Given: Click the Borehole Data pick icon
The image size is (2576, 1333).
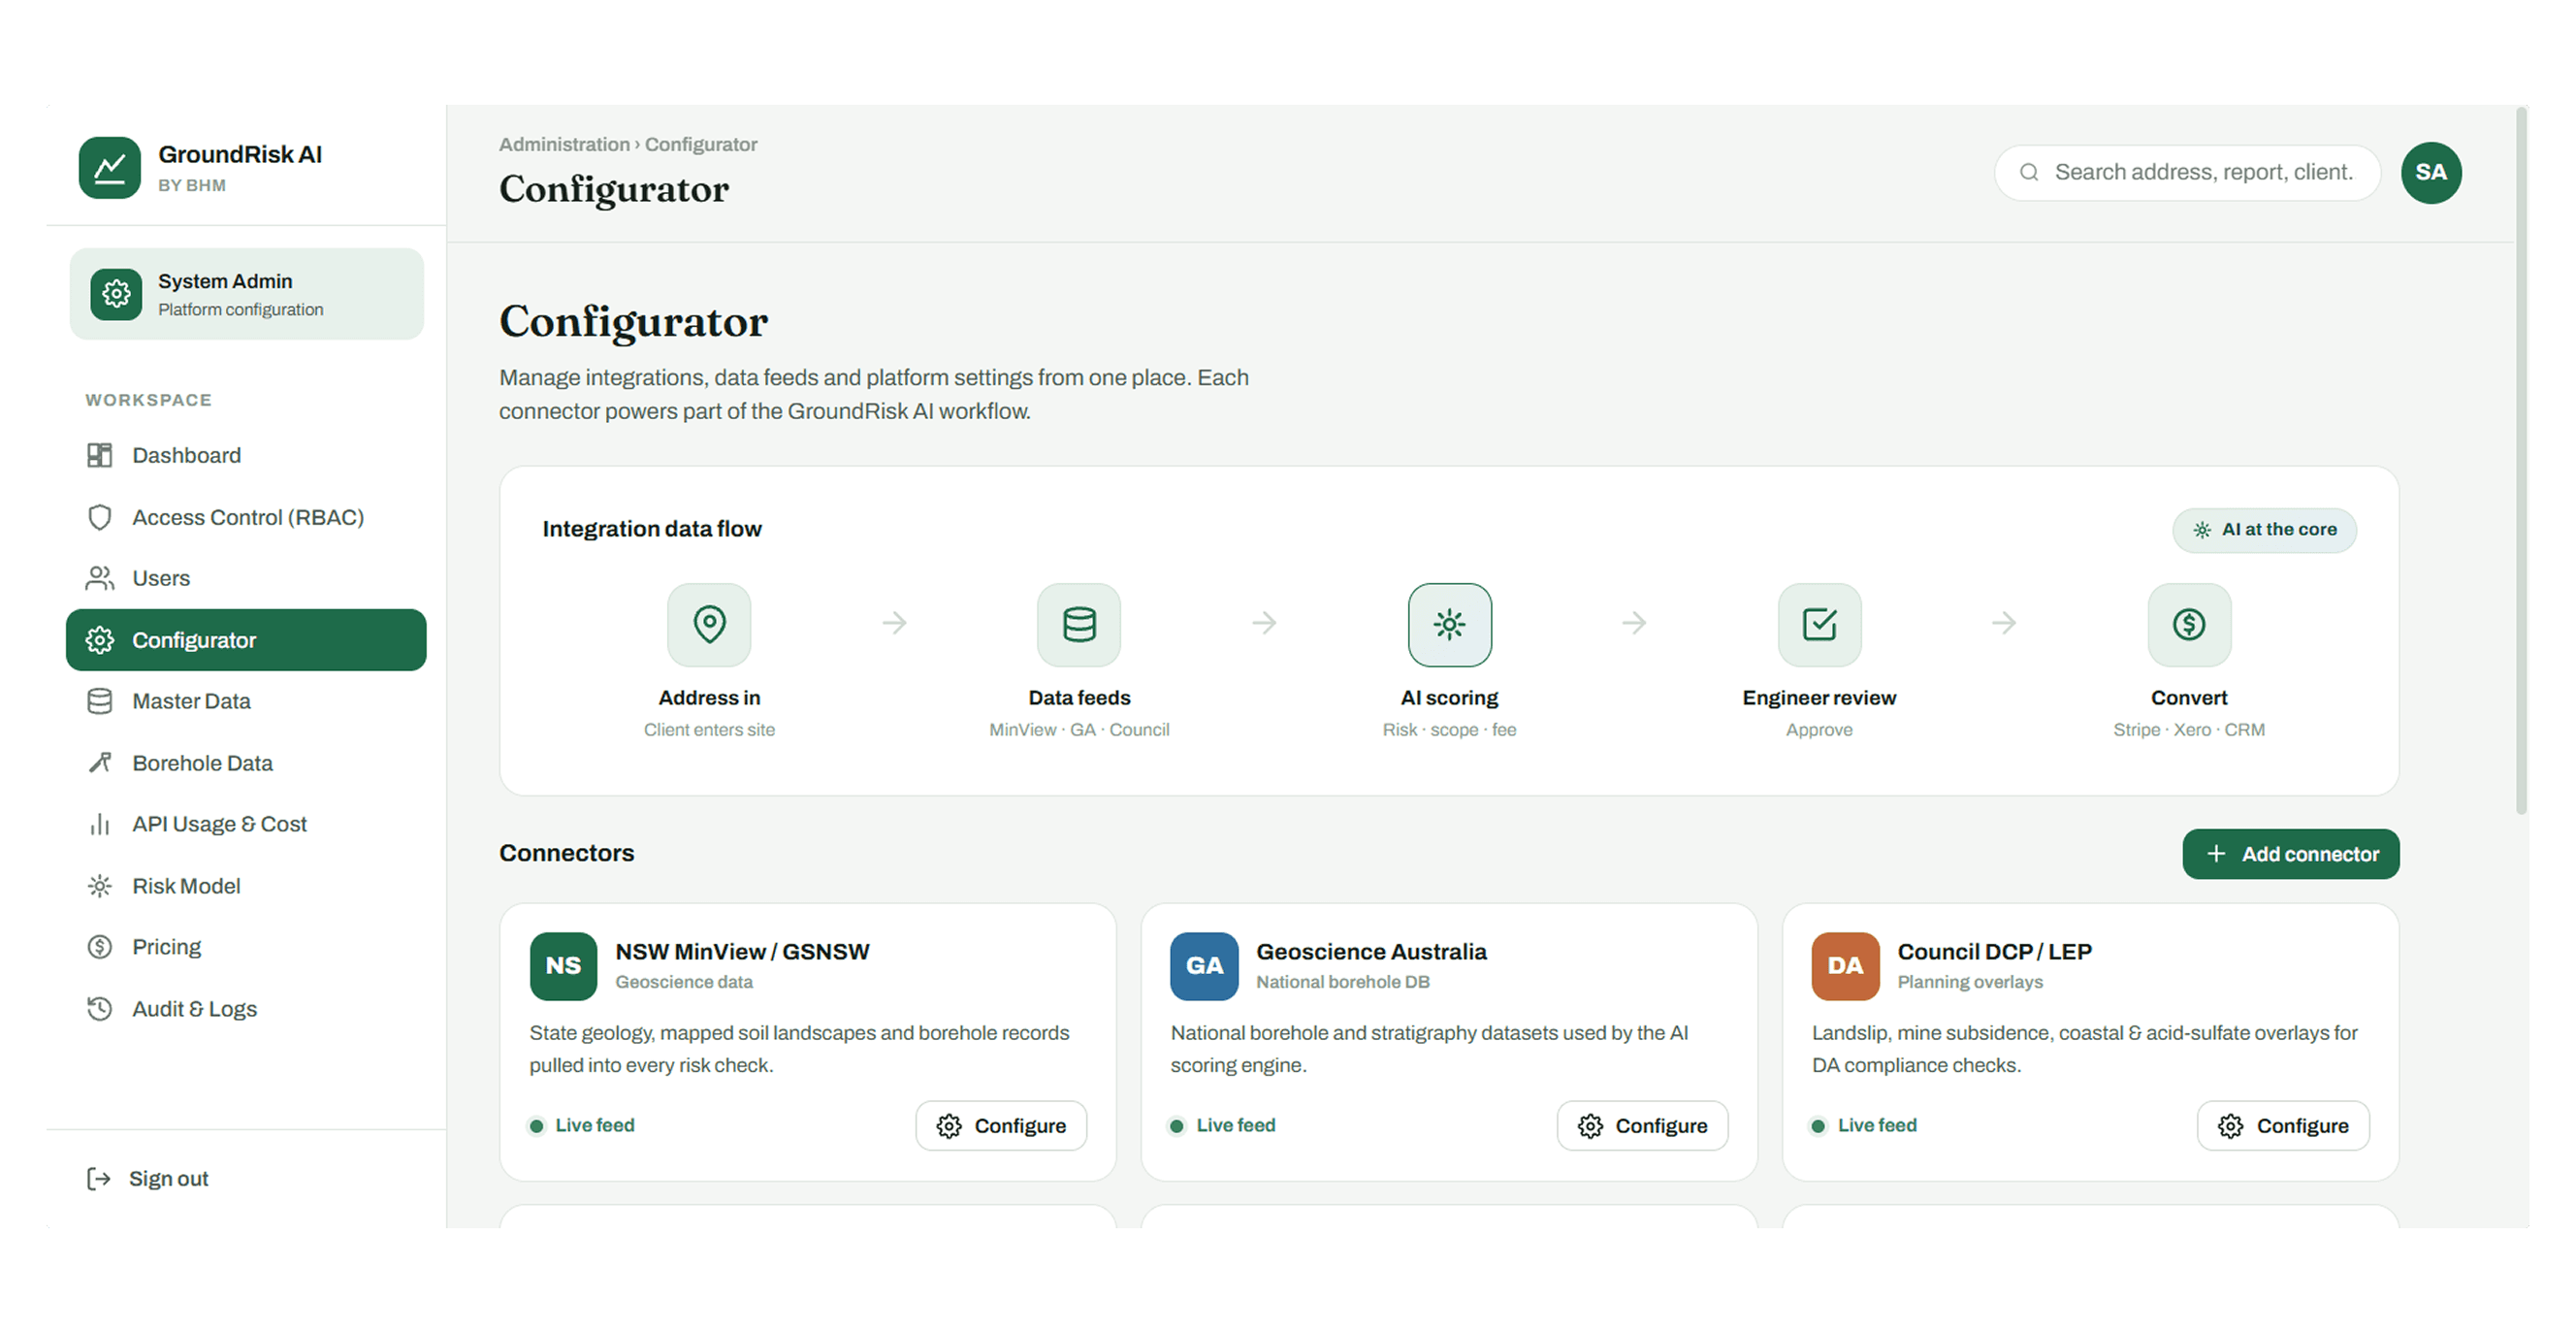Looking at the screenshot, I should click(100, 763).
